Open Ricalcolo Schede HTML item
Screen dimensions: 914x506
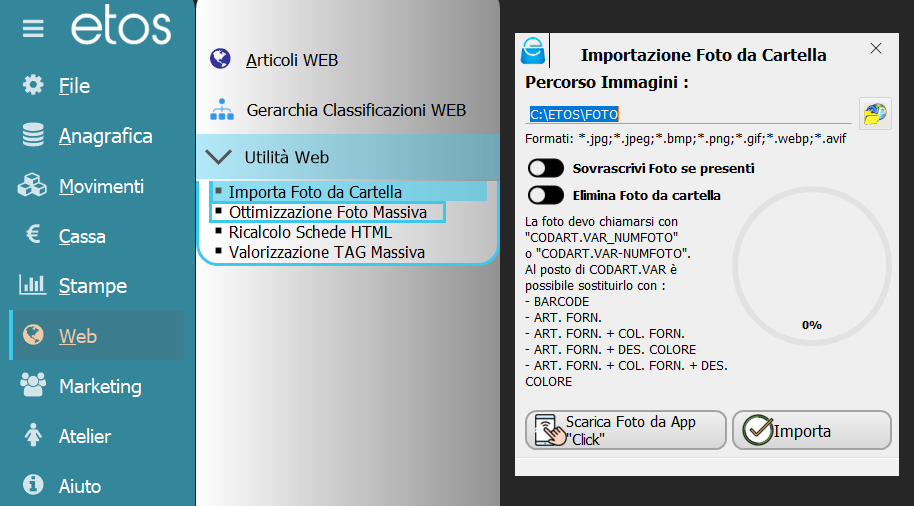coord(310,232)
